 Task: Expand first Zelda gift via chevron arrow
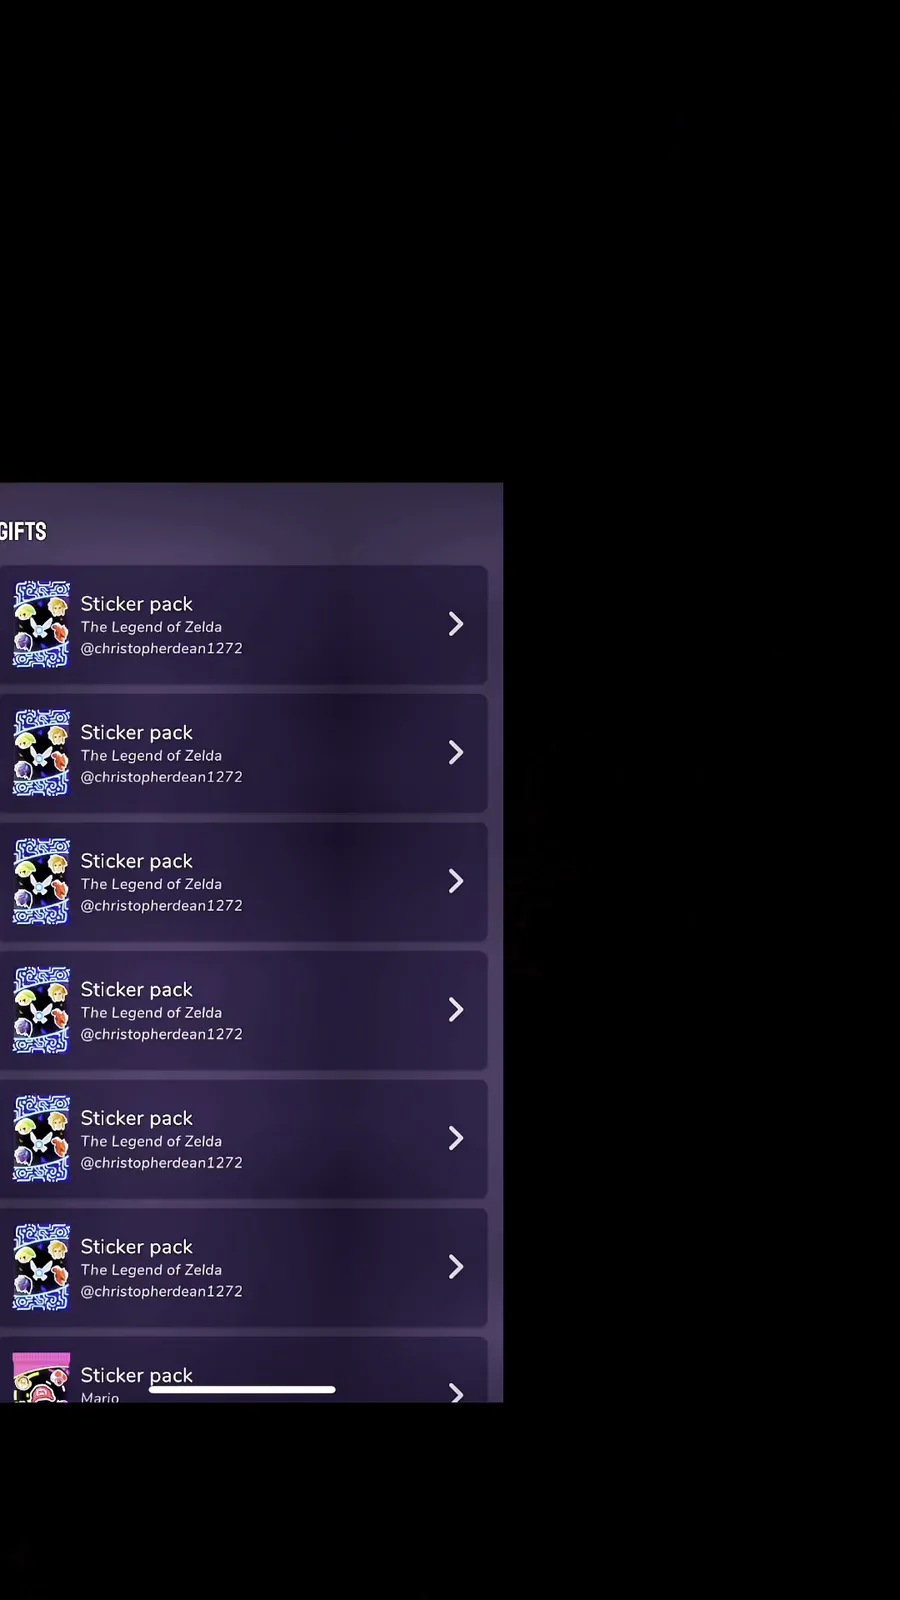tap(456, 624)
